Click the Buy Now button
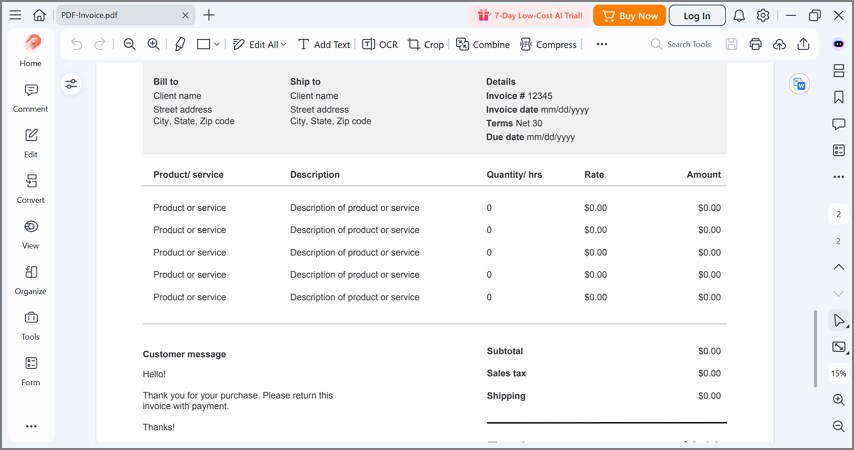854x450 pixels. [630, 16]
